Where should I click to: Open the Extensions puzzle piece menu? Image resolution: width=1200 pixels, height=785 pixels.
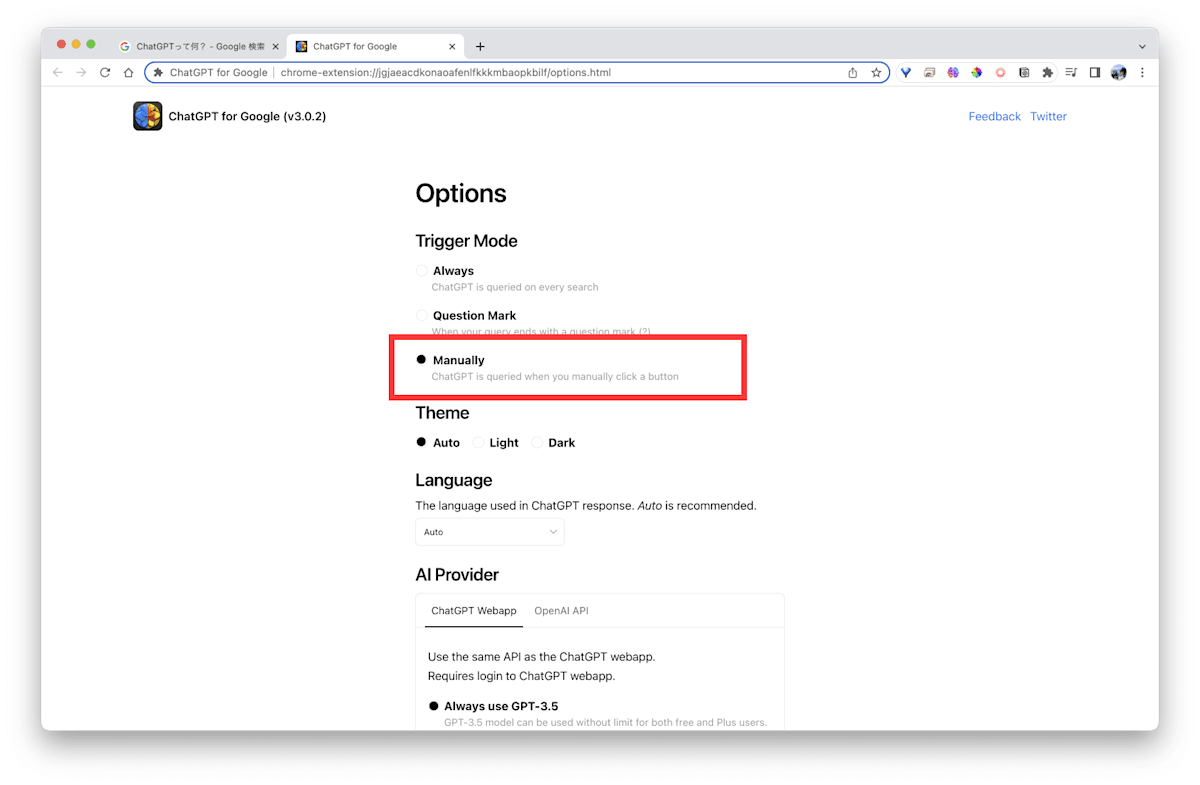click(x=1048, y=73)
